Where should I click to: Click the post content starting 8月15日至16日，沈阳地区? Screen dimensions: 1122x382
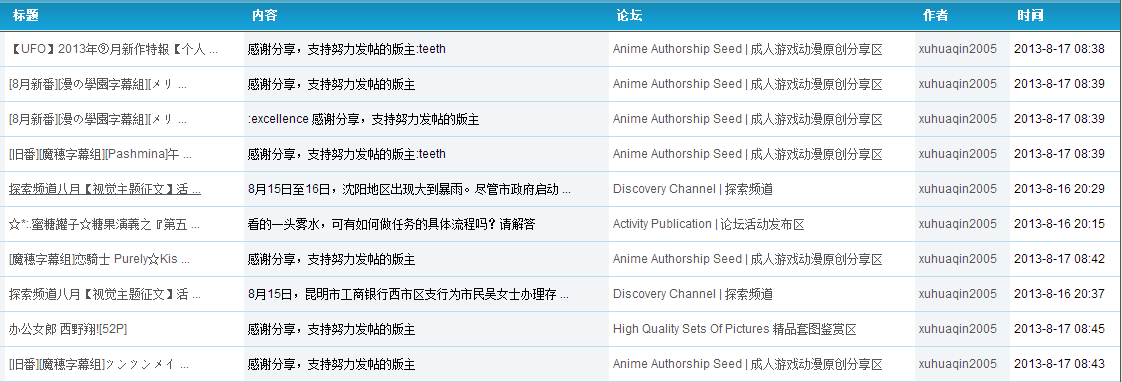click(409, 190)
